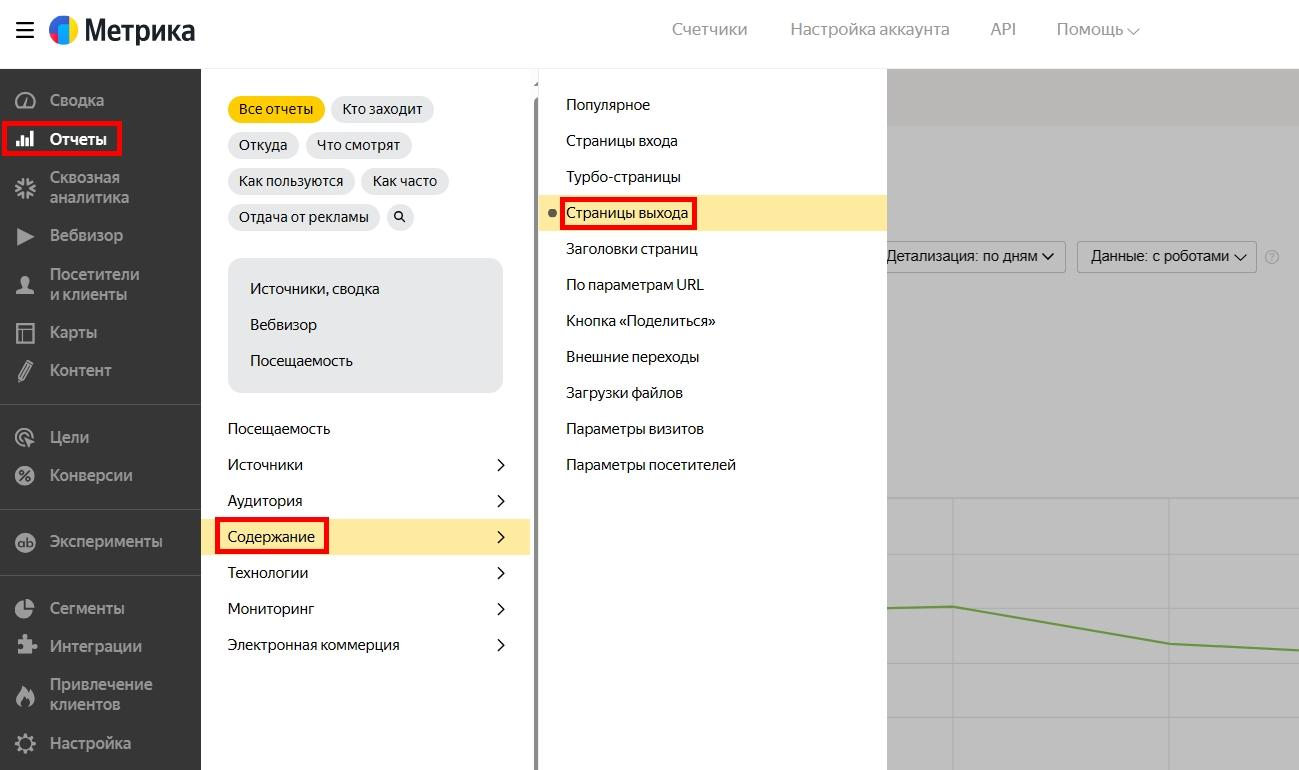The image size is (1299, 770).
Task: Select the Откуда filter chip
Action: click(x=263, y=145)
